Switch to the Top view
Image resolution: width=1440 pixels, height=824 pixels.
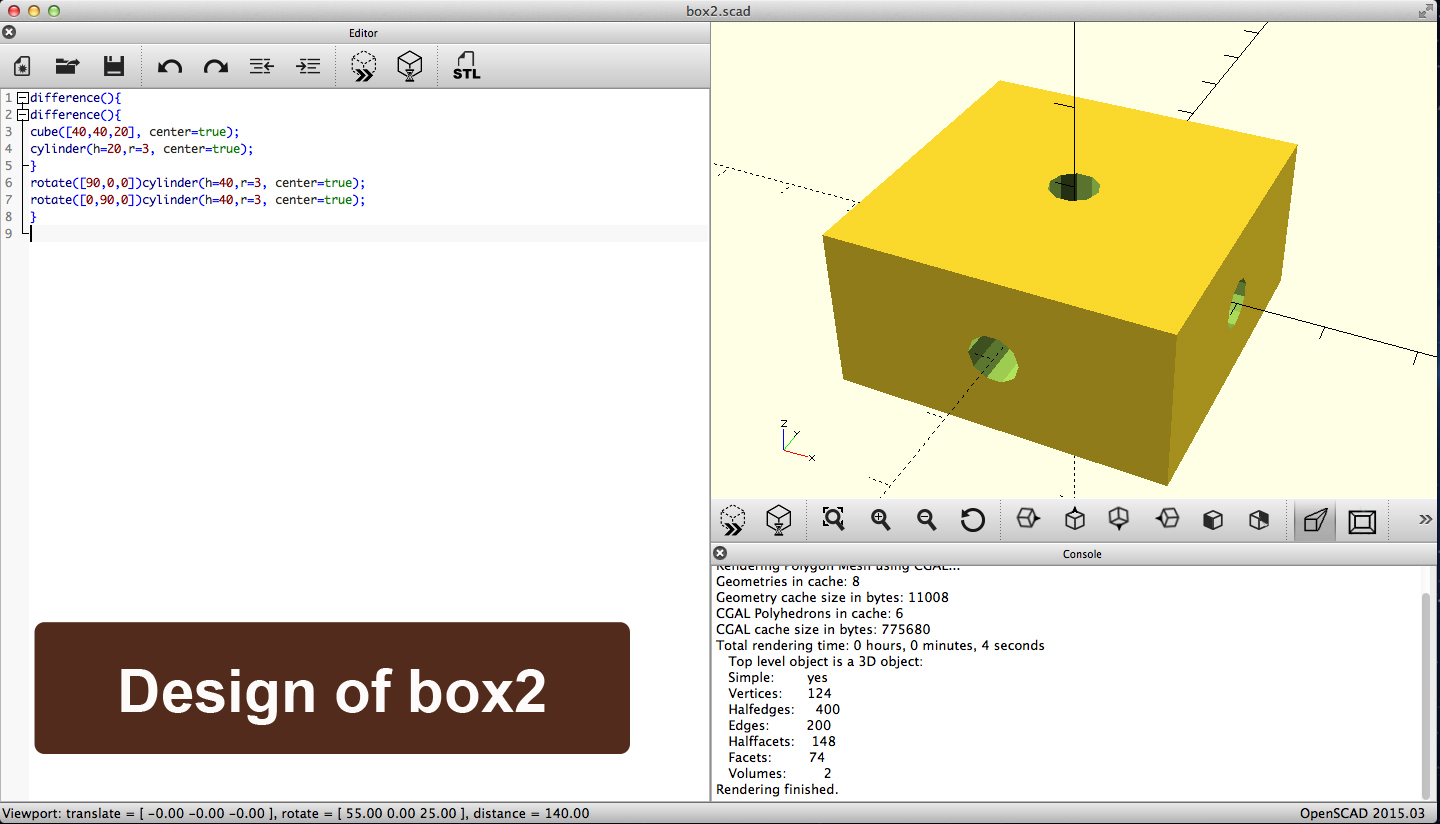[x=1074, y=519]
